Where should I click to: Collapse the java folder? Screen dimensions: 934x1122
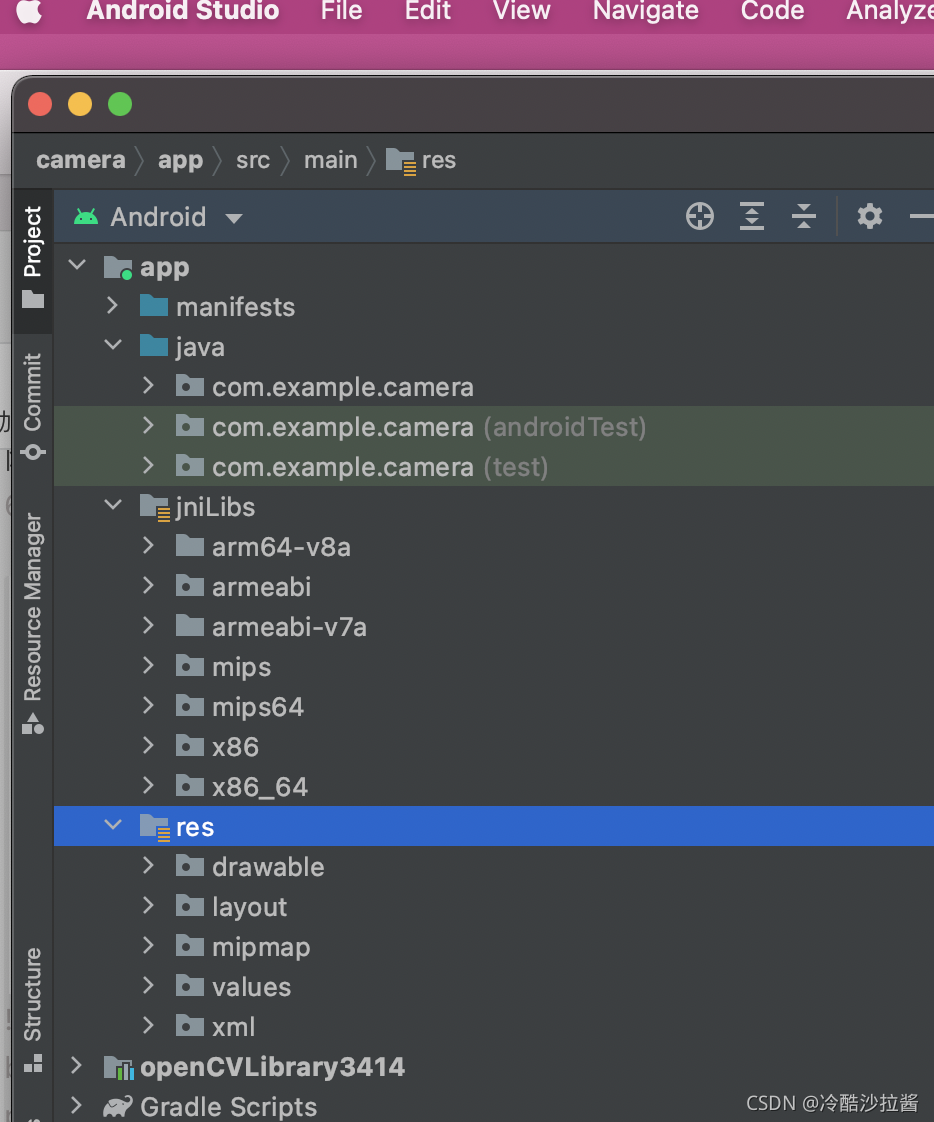click(113, 346)
